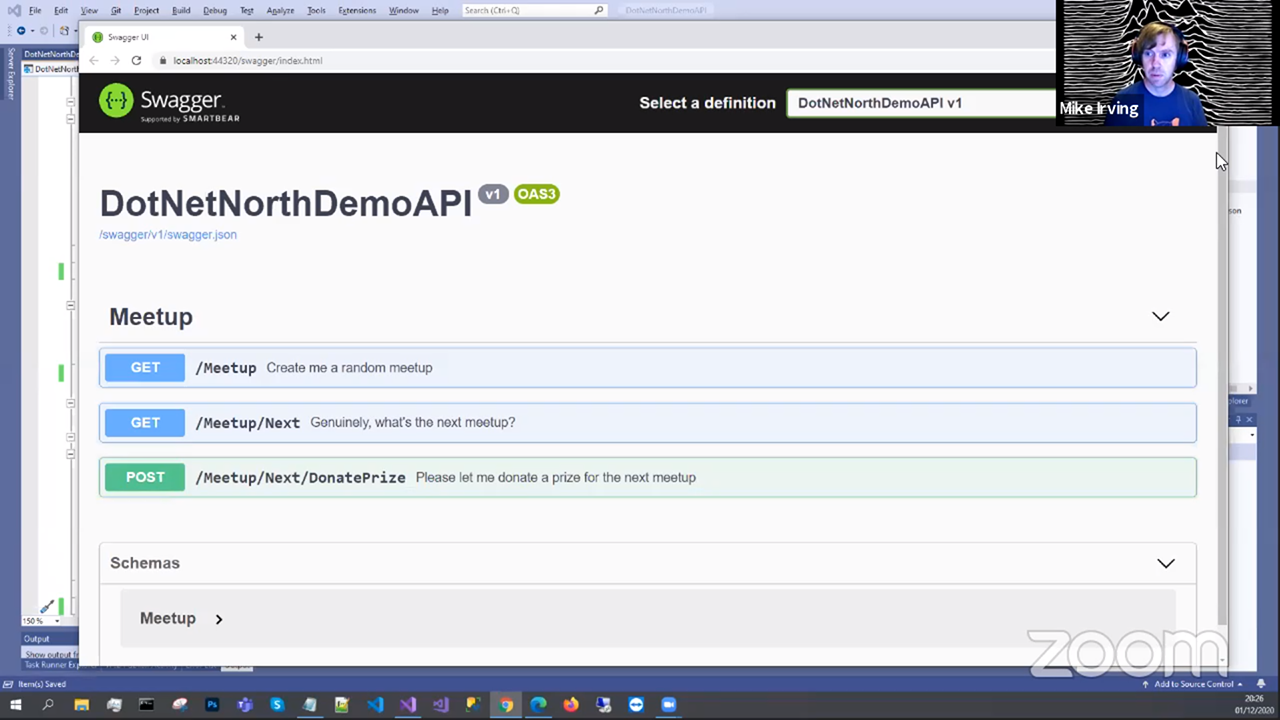Open Windows Start menu
The width and height of the screenshot is (1280, 720).
tap(16, 705)
